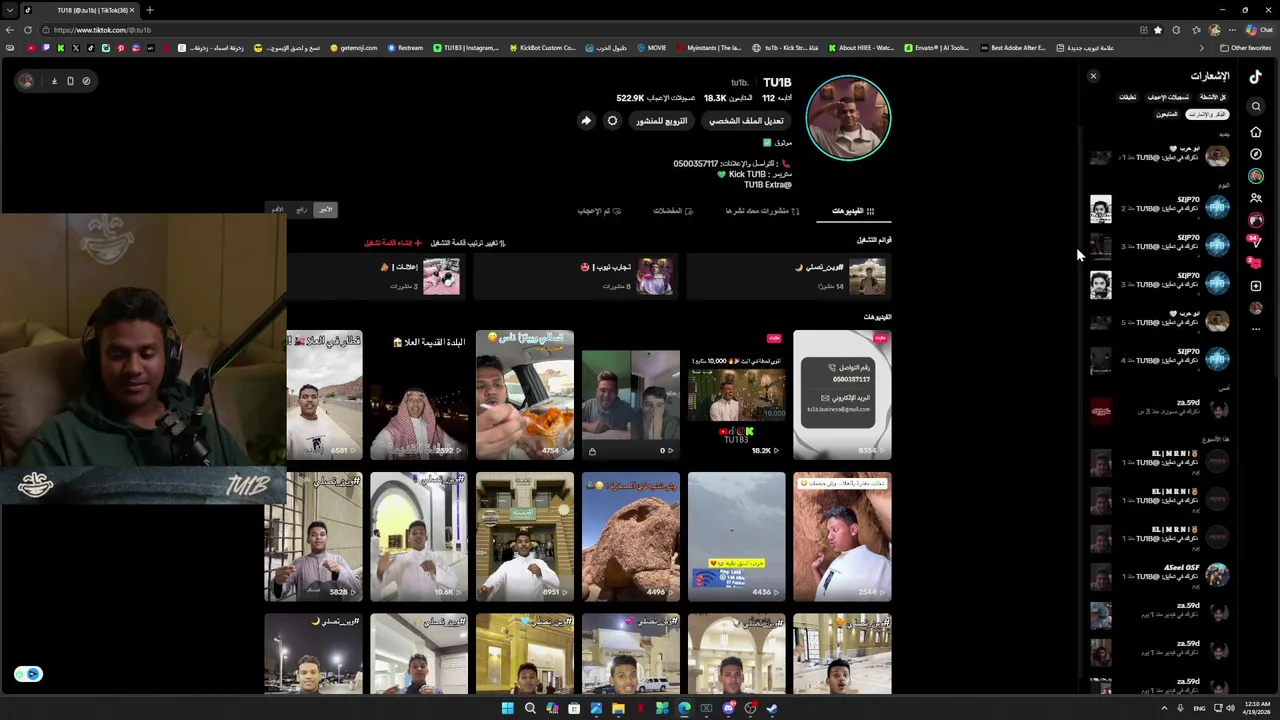Click the large TU1B profile avatar
This screenshot has width=1280, height=720.
[848, 118]
